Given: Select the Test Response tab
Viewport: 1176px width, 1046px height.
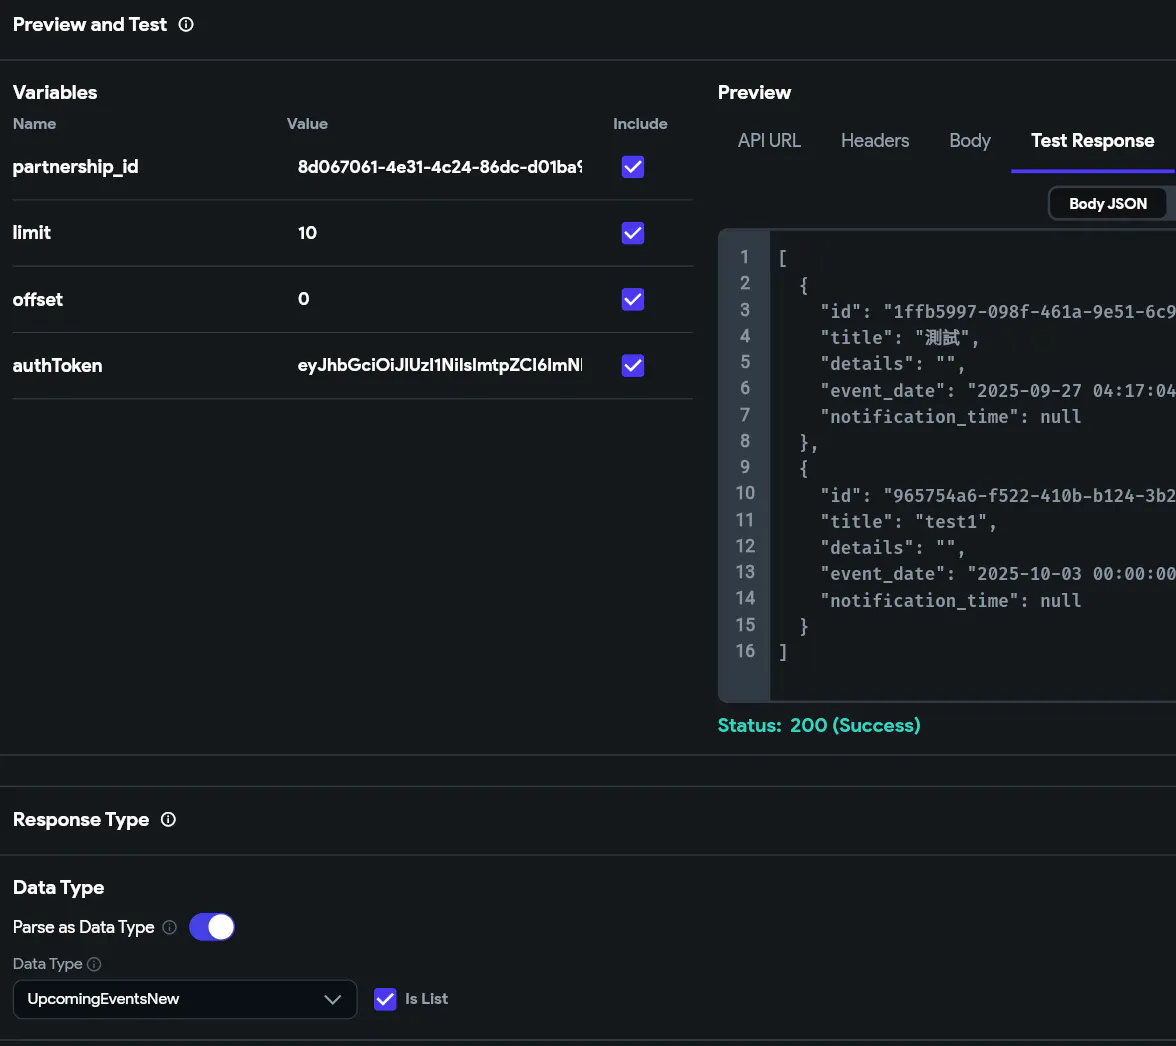Looking at the screenshot, I should [1092, 141].
